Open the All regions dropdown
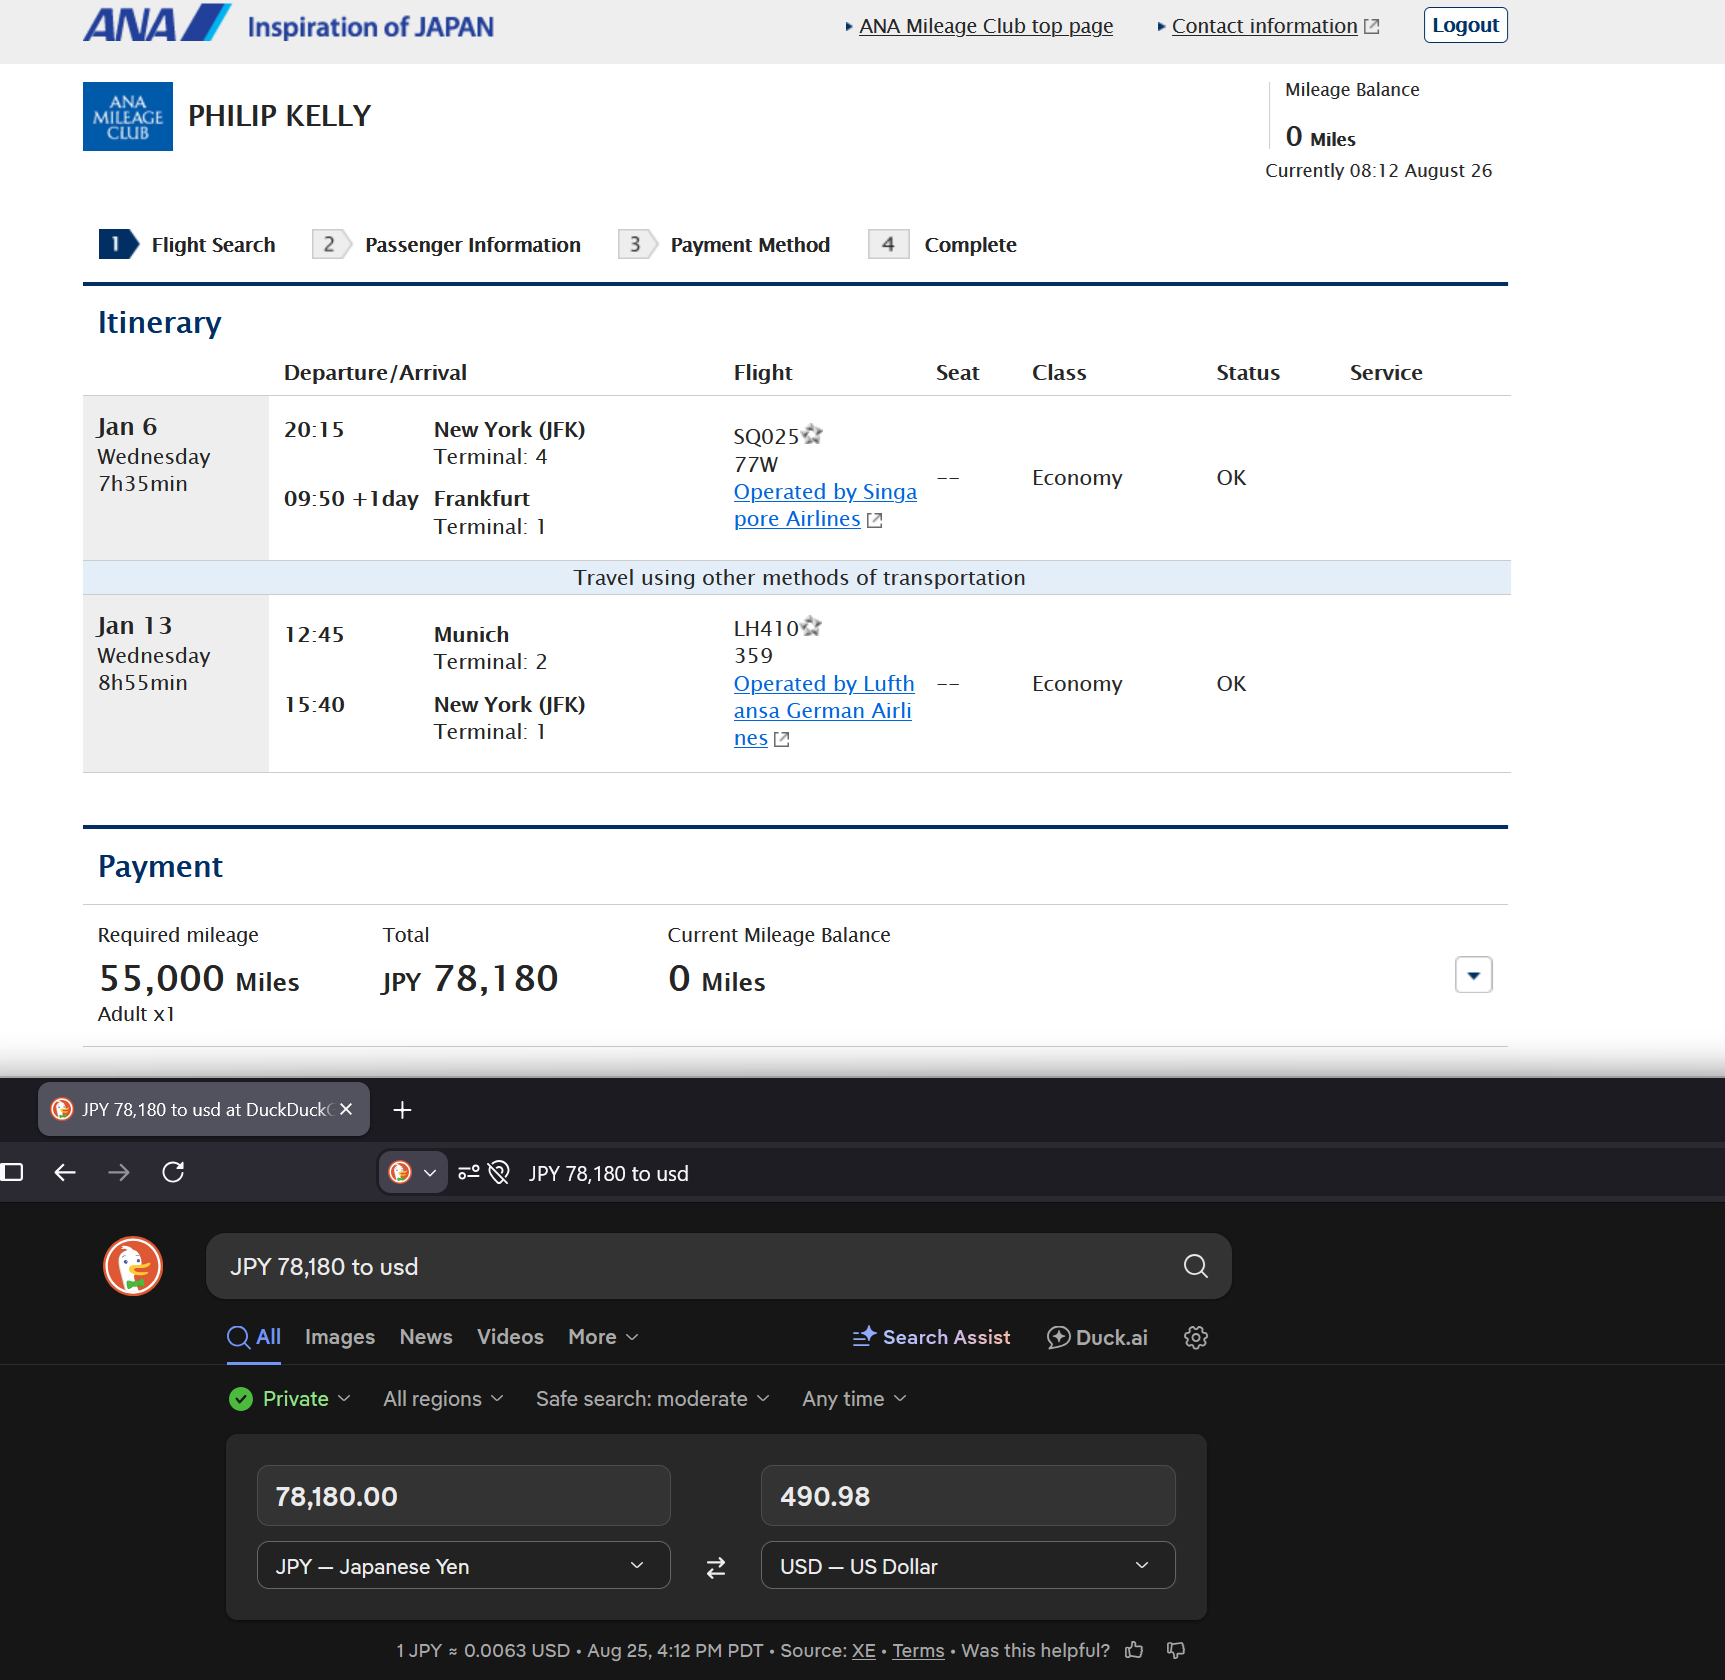The width and height of the screenshot is (1725, 1680). point(443,1399)
